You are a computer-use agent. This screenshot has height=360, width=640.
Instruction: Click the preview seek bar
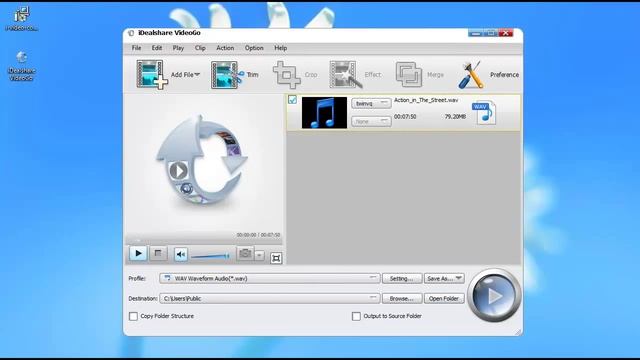point(203,240)
